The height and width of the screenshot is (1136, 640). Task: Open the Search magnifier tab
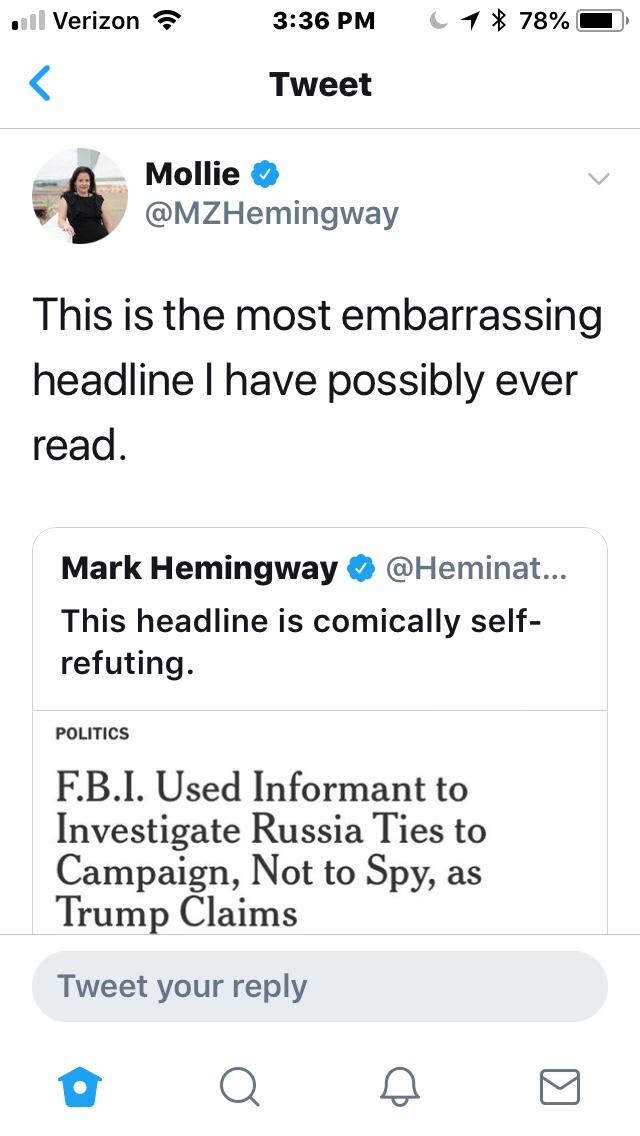pyautogui.click(x=239, y=1086)
